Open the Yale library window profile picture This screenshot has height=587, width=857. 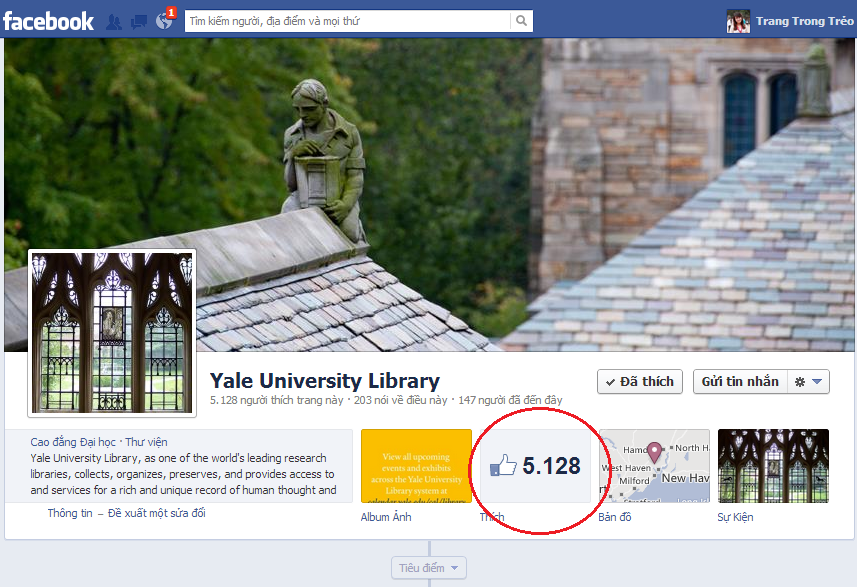point(112,332)
